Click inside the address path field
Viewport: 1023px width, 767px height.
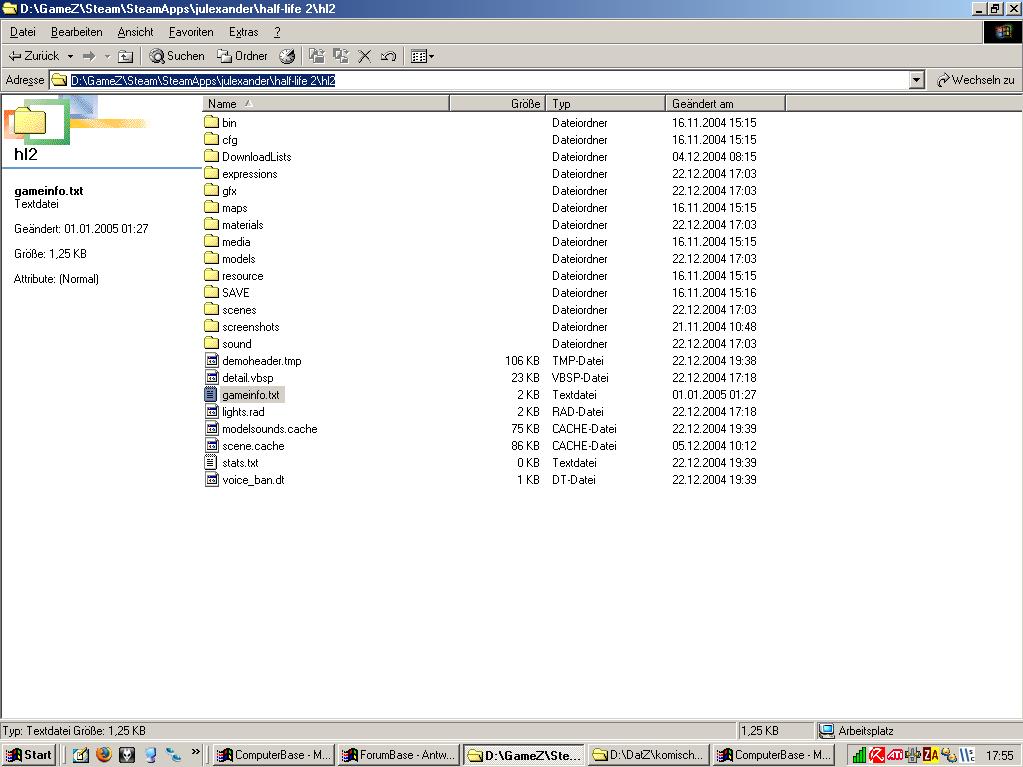click(x=480, y=80)
